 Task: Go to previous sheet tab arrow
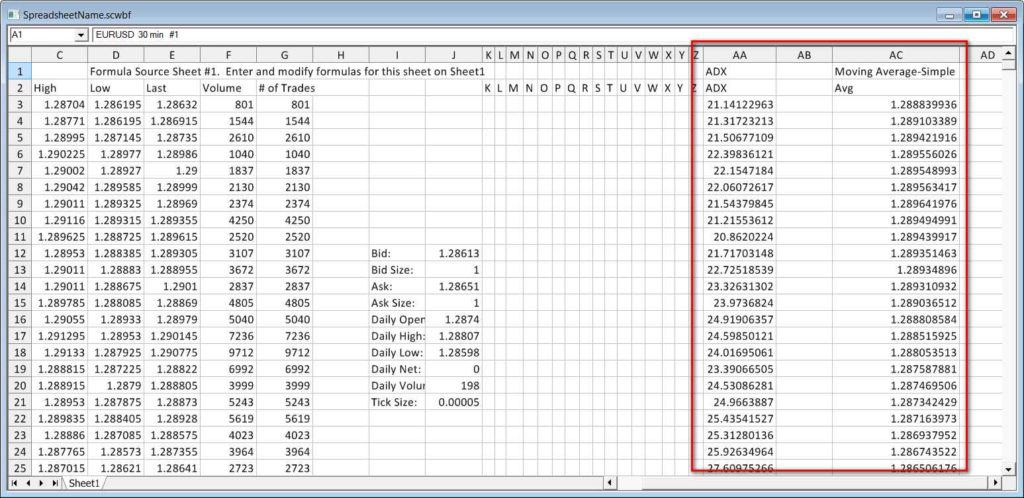tap(28, 483)
